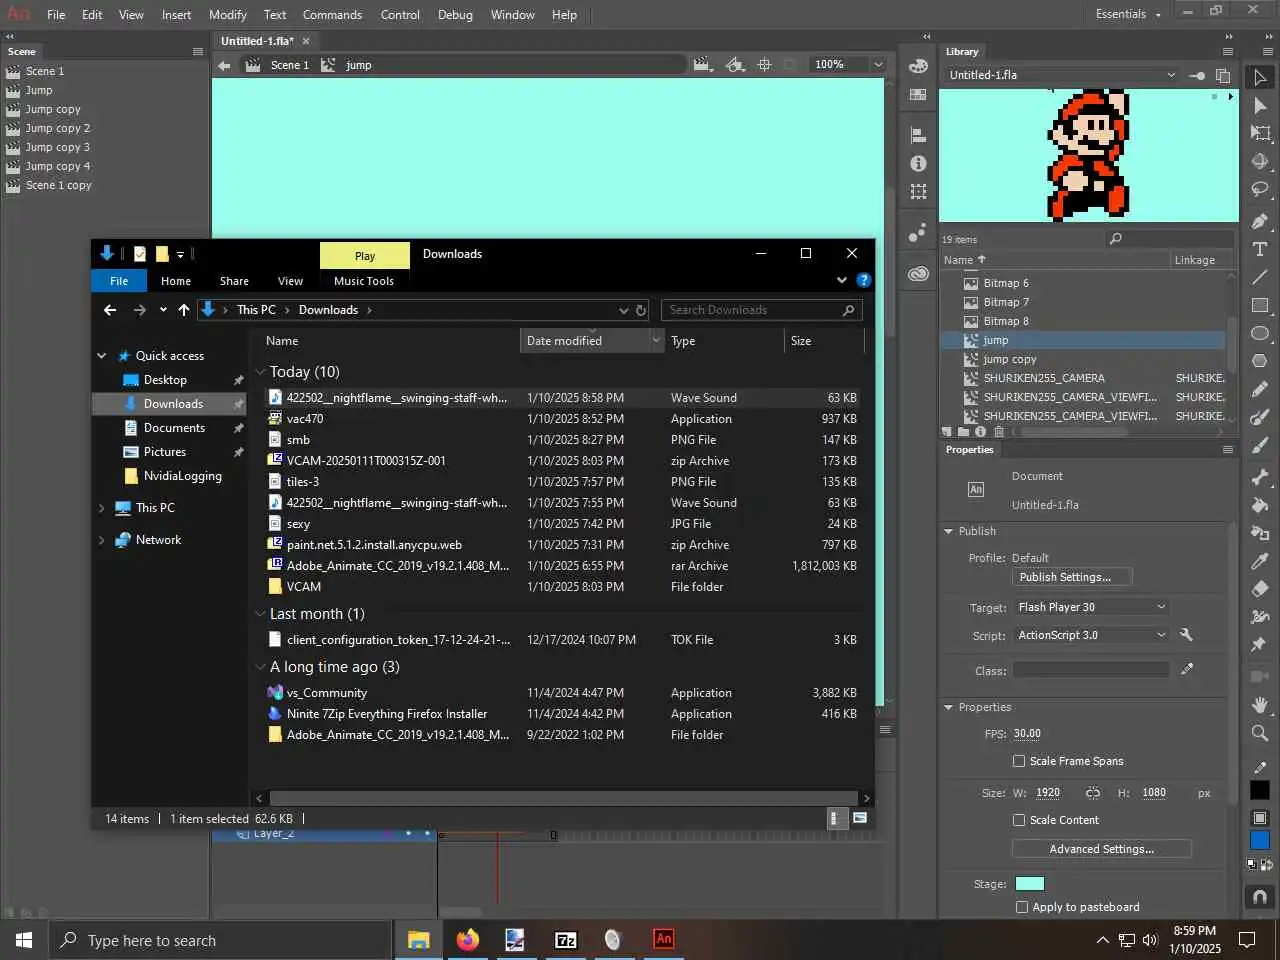1280x960 pixels.
Task: Select the Text tool
Action: [x=1260, y=249]
